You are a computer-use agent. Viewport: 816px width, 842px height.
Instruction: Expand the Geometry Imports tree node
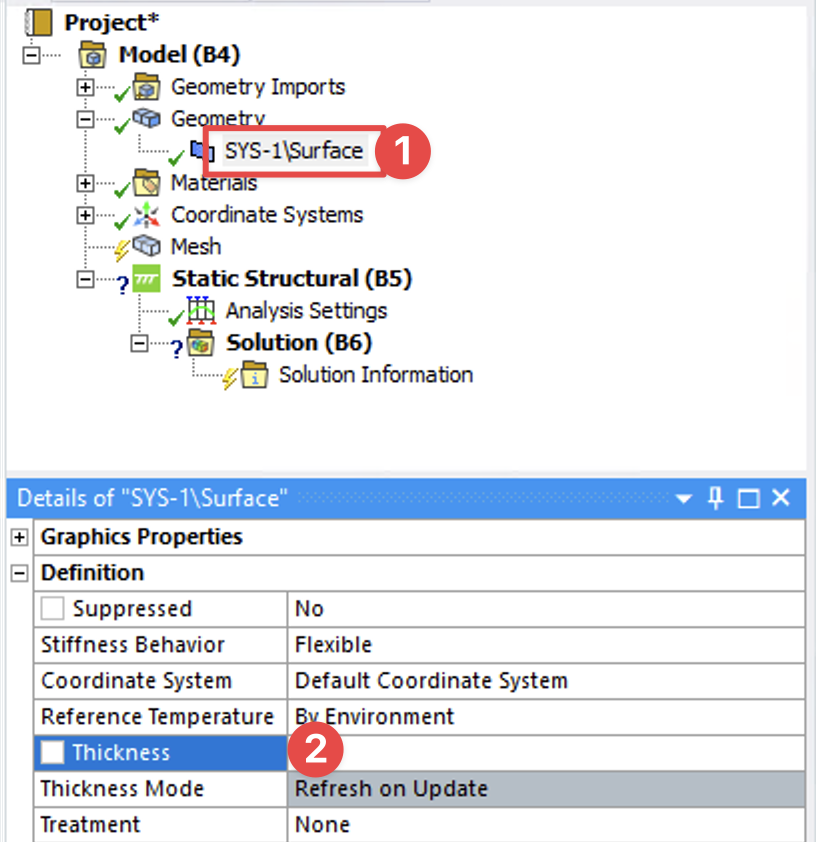85,87
